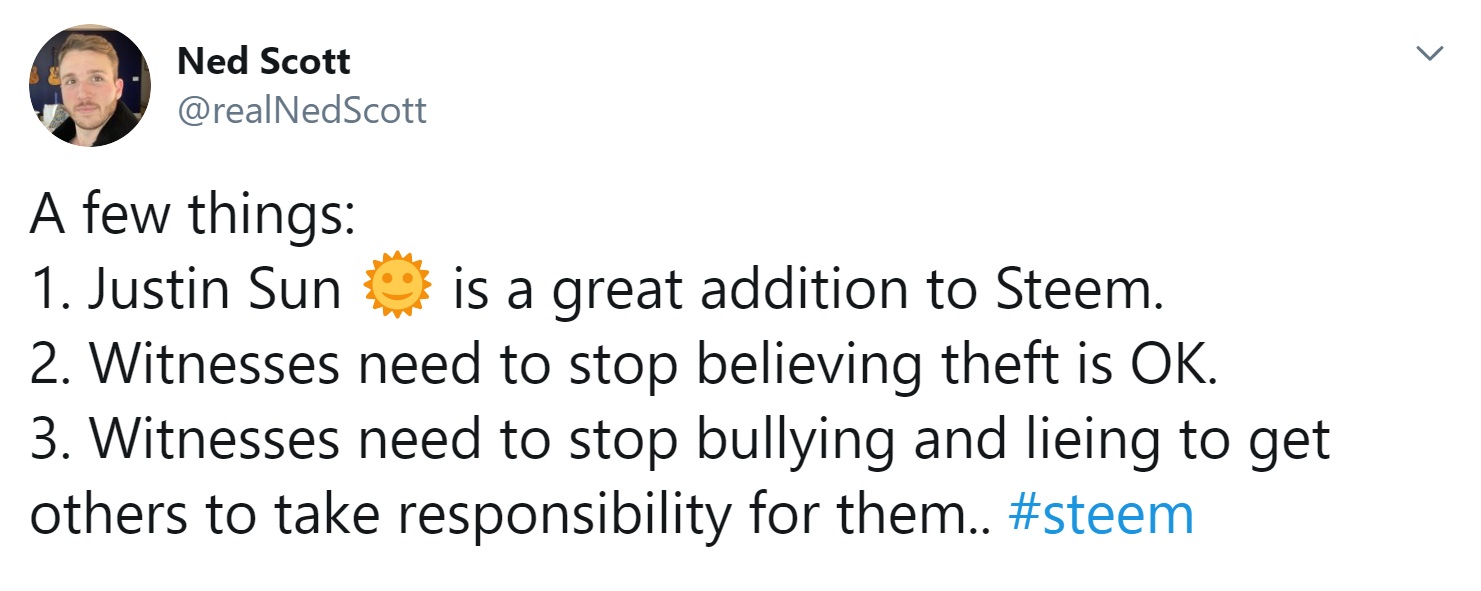This screenshot has width=1481, height=591.
Task: Click the 'A few things:' text line
Action: pyautogui.click(x=192, y=215)
